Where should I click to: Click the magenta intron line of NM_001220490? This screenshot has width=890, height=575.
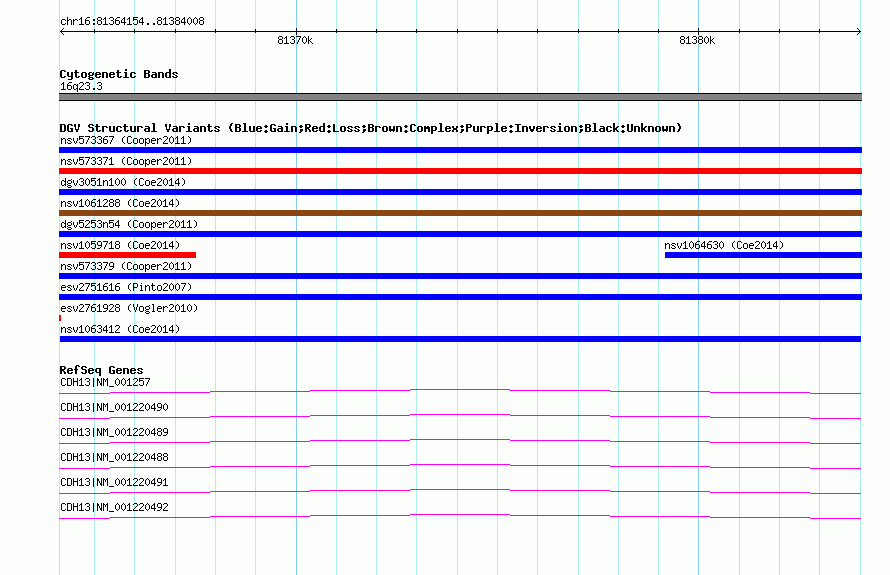coord(460,415)
